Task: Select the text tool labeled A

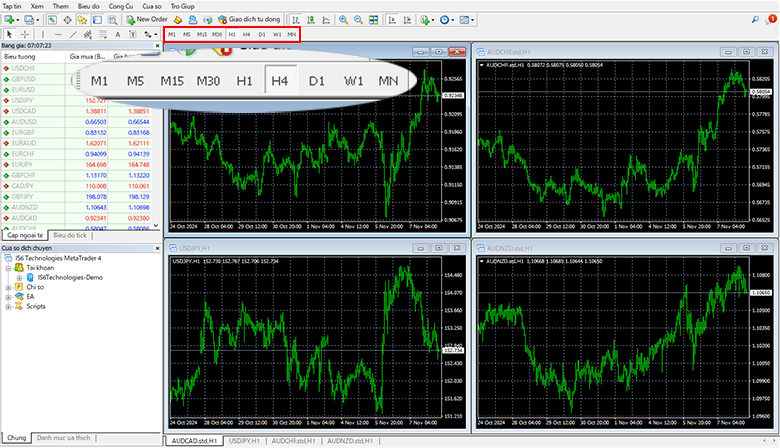Action: pyautogui.click(x=117, y=34)
